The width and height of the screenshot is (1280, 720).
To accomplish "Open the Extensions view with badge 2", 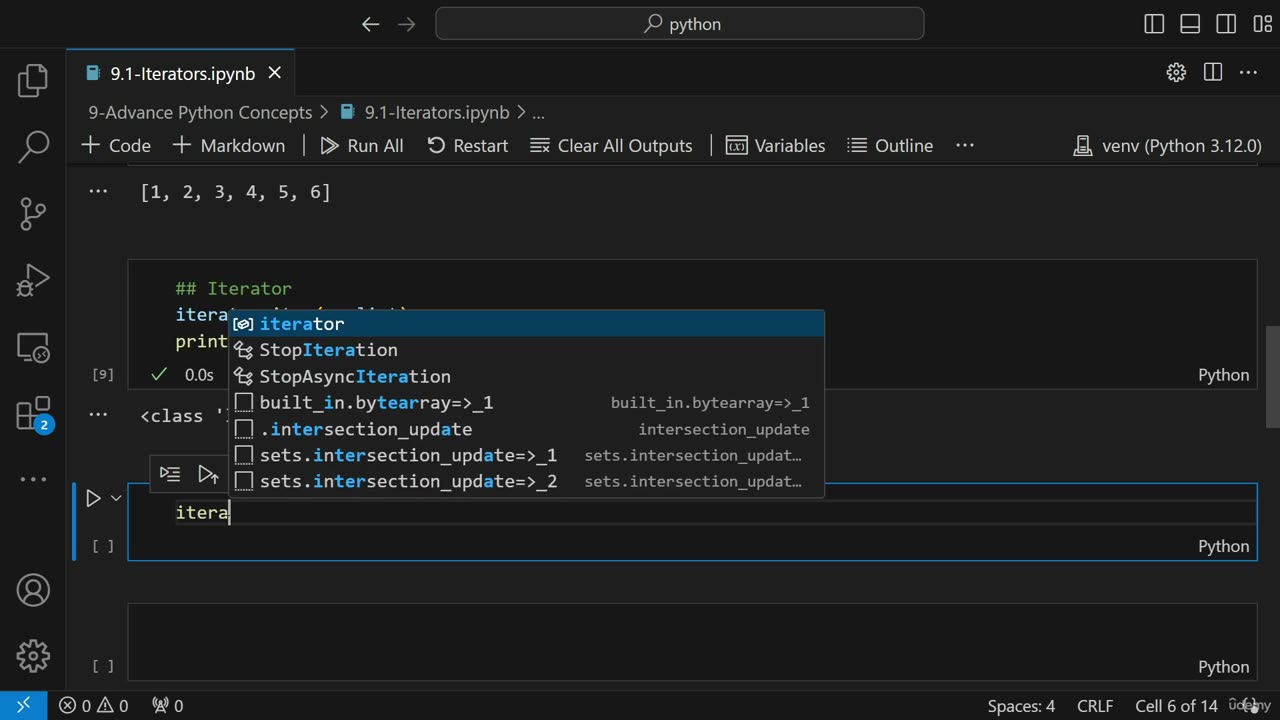I will point(33,414).
